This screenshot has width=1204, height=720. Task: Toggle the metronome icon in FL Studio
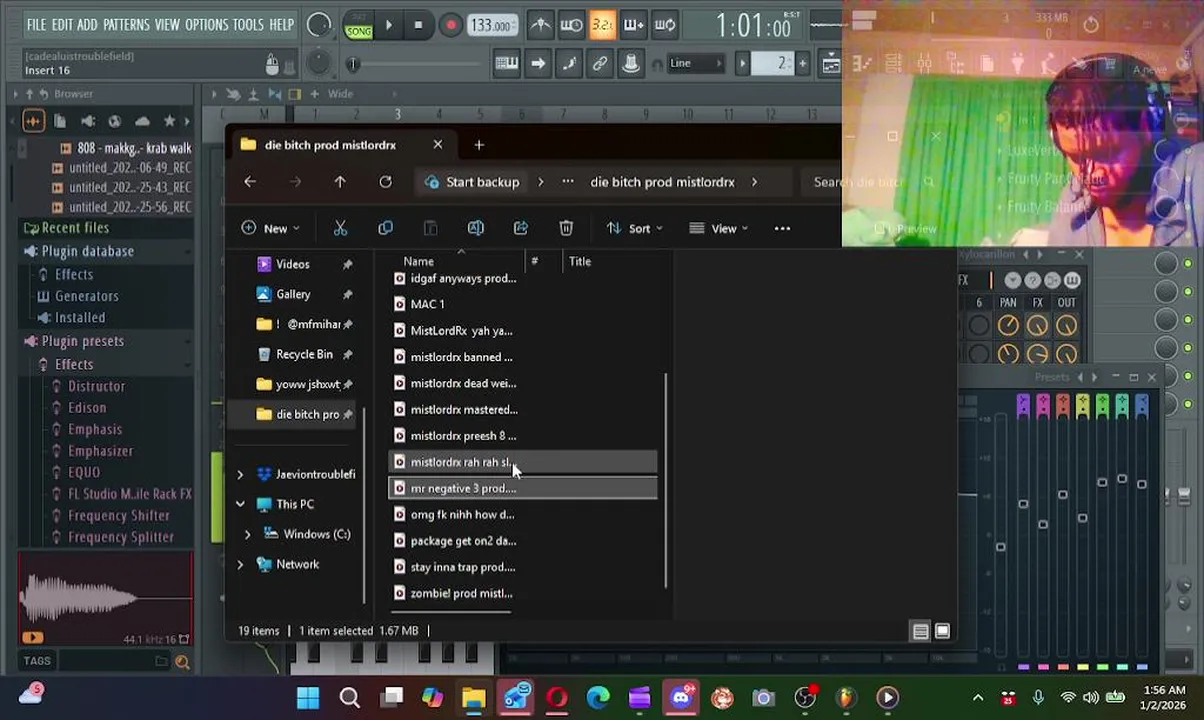(x=540, y=25)
